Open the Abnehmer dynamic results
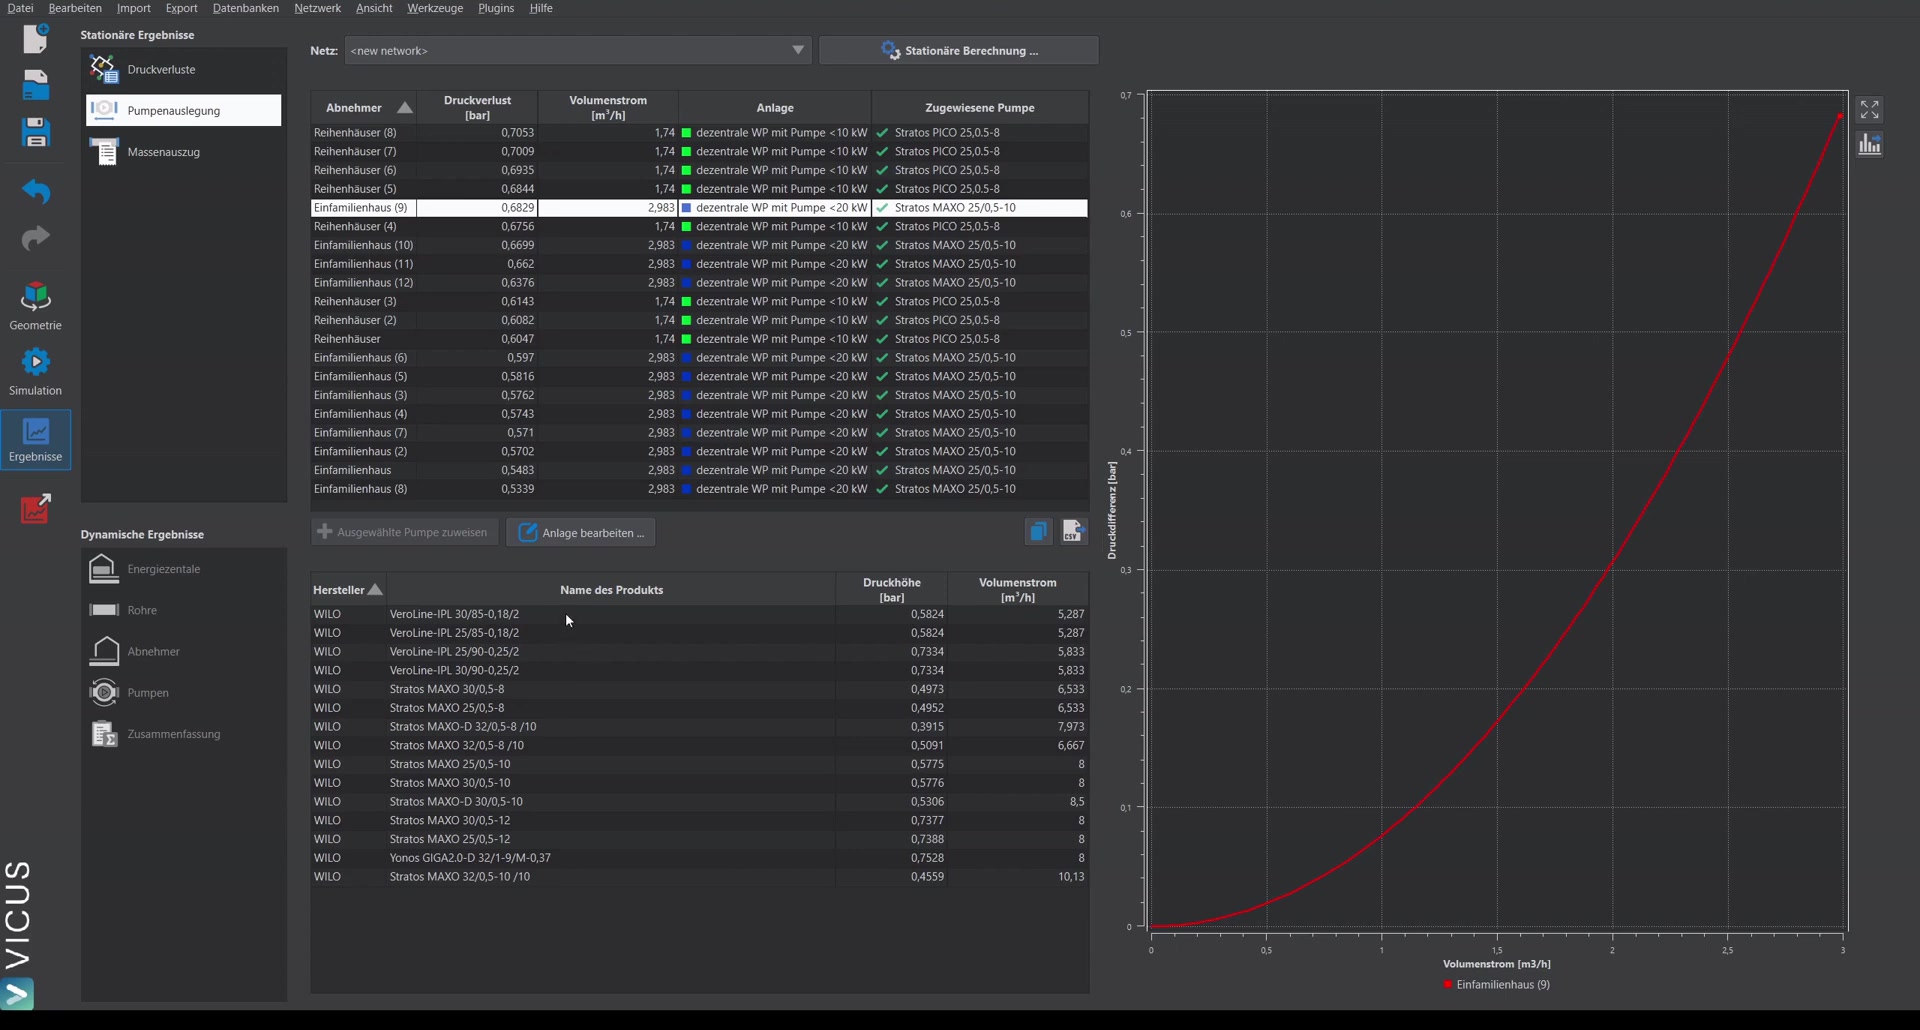Image resolution: width=1920 pixels, height=1030 pixels. point(184,651)
